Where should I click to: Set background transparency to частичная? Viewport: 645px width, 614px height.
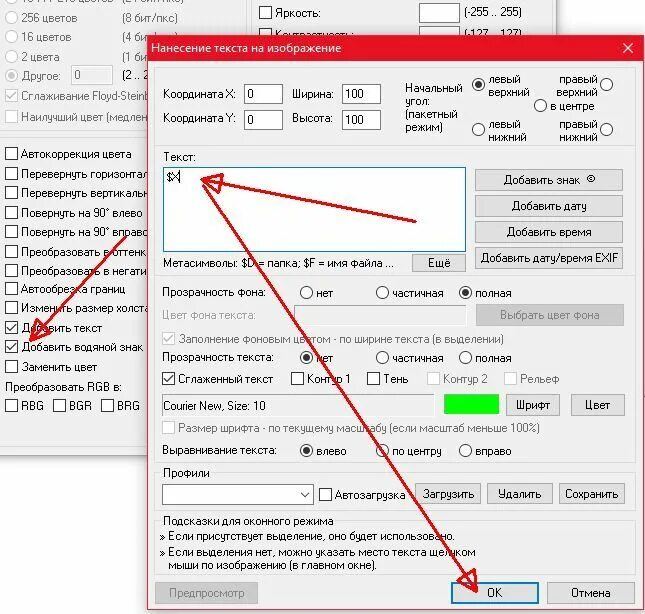coord(382,293)
